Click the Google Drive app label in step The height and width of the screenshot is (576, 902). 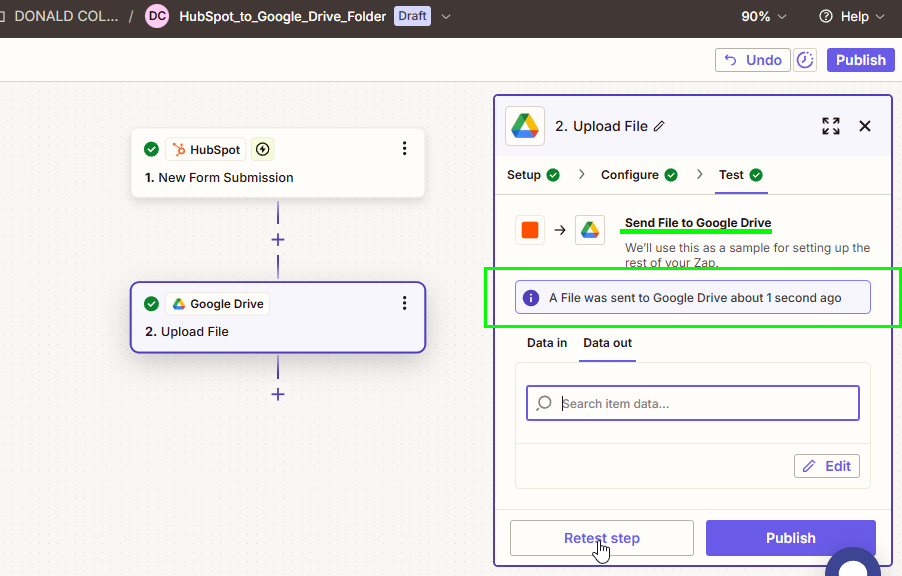217,304
